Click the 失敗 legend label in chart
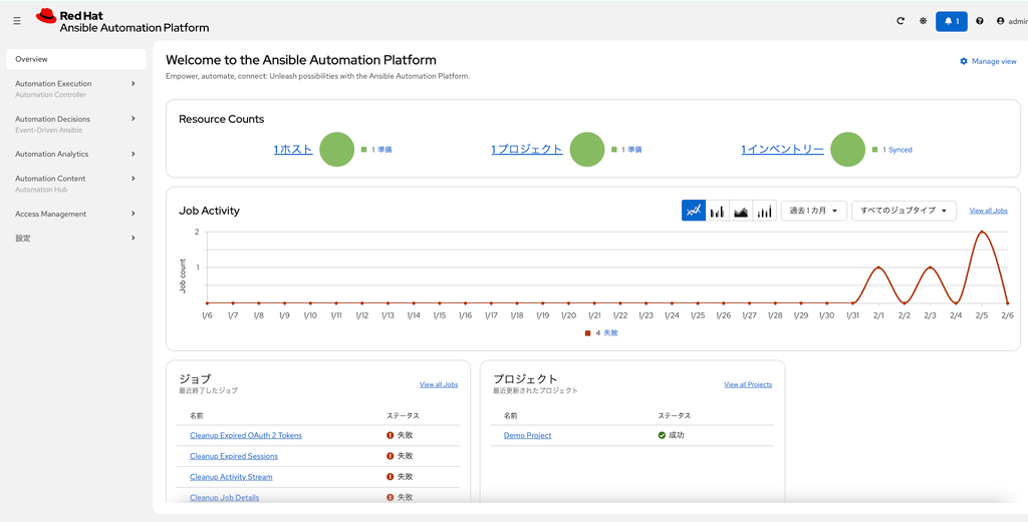Screen dimensions: 1028x522 coord(610,333)
